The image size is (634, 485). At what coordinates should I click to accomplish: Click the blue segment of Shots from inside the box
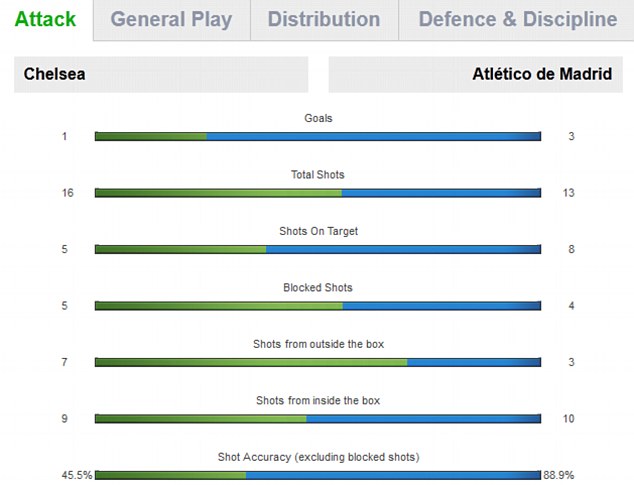tap(423, 419)
